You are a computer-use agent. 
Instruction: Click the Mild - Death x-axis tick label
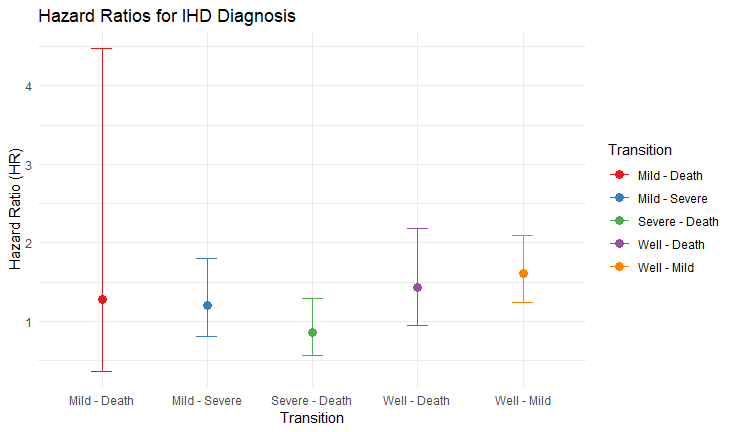(102, 401)
